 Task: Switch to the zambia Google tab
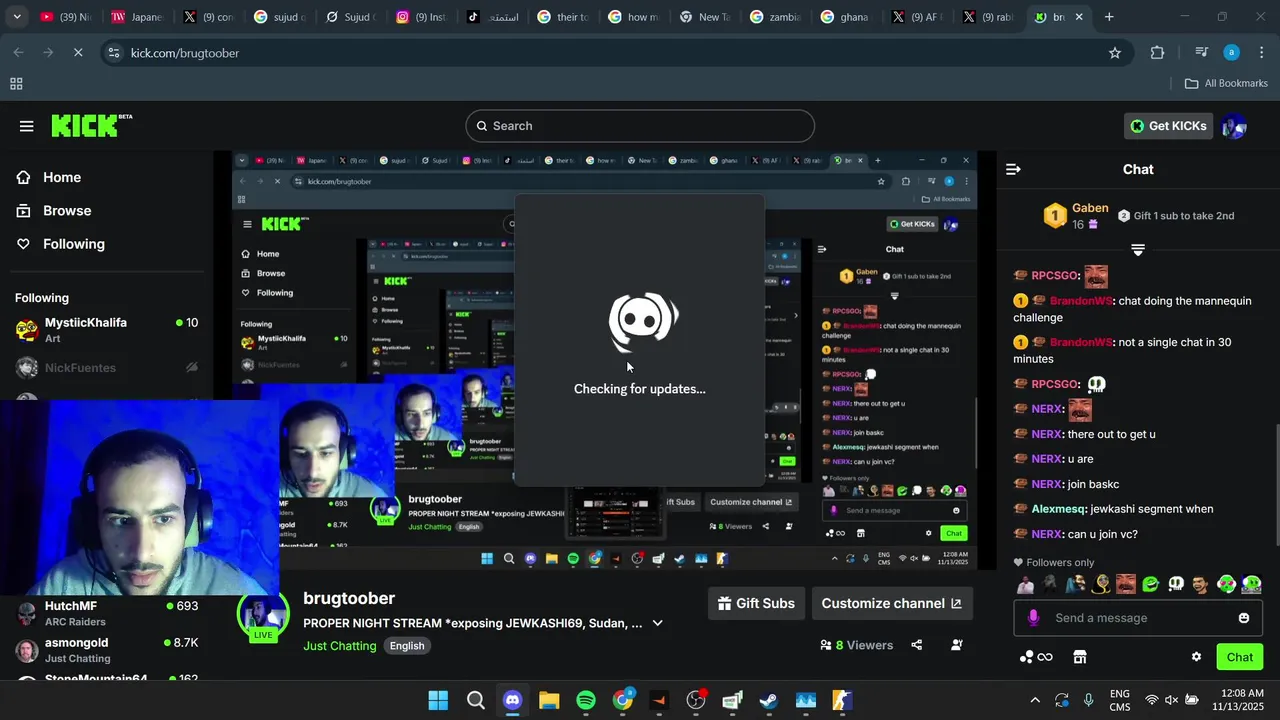(x=777, y=17)
